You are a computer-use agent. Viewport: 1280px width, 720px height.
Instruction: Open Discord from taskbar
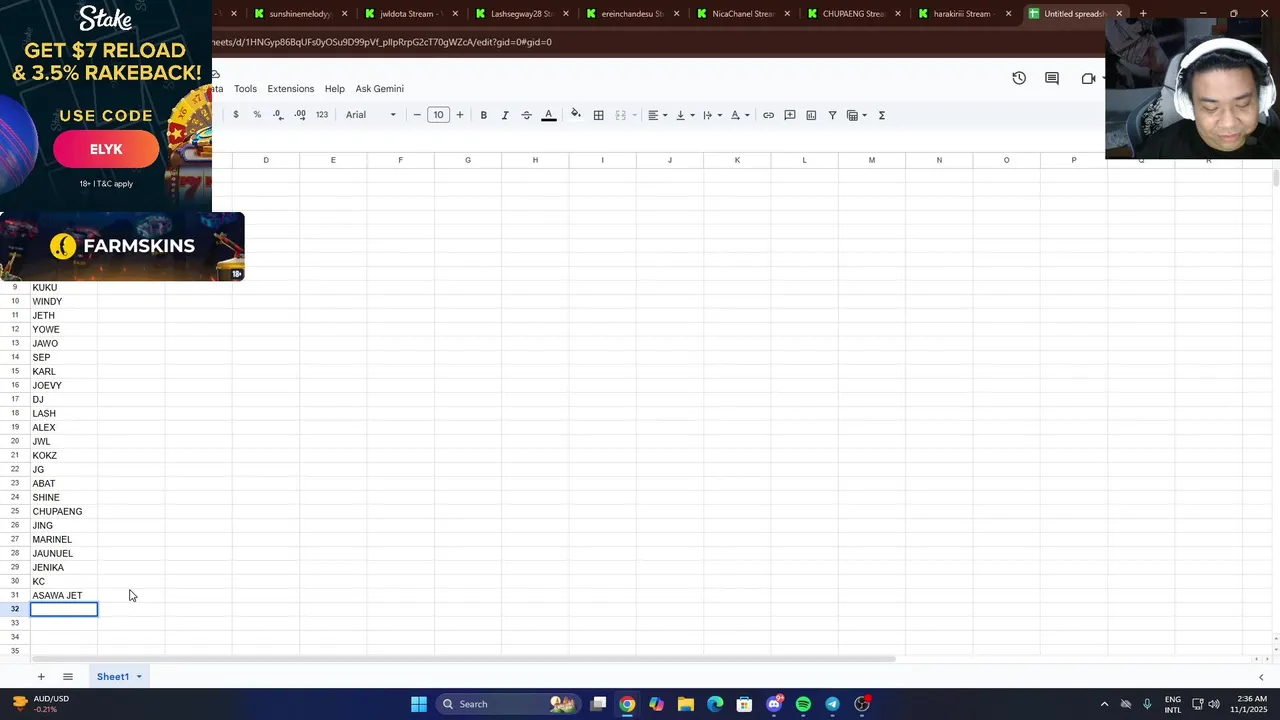click(x=774, y=704)
